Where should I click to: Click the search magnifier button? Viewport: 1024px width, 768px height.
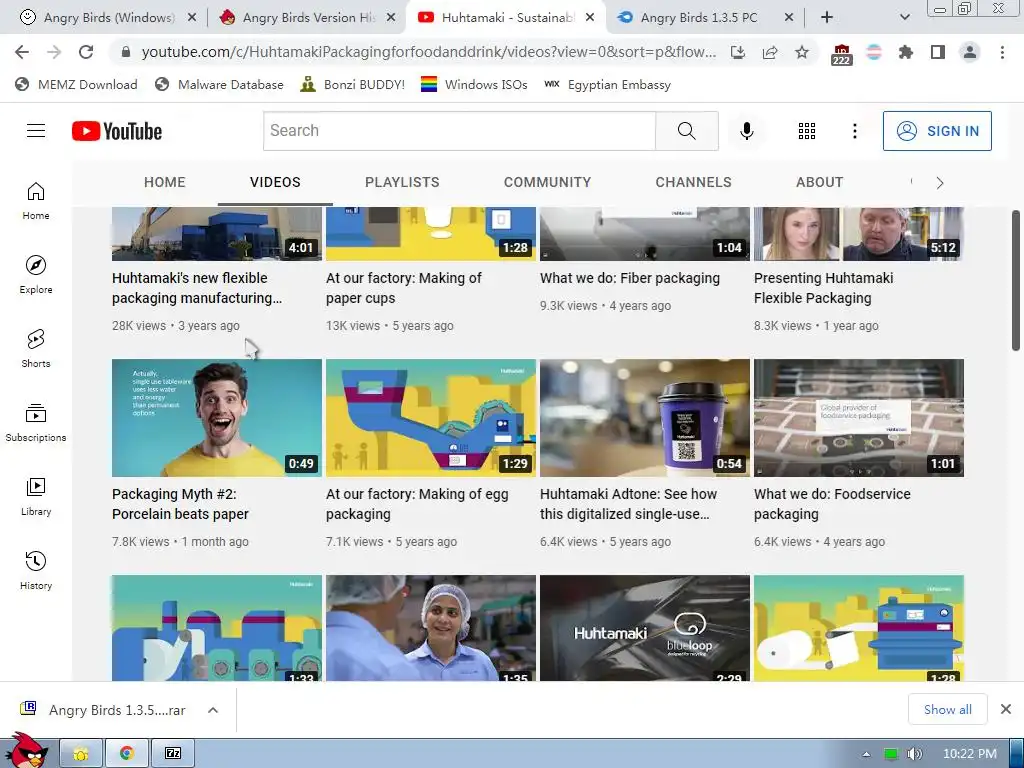tap(687, 131)
